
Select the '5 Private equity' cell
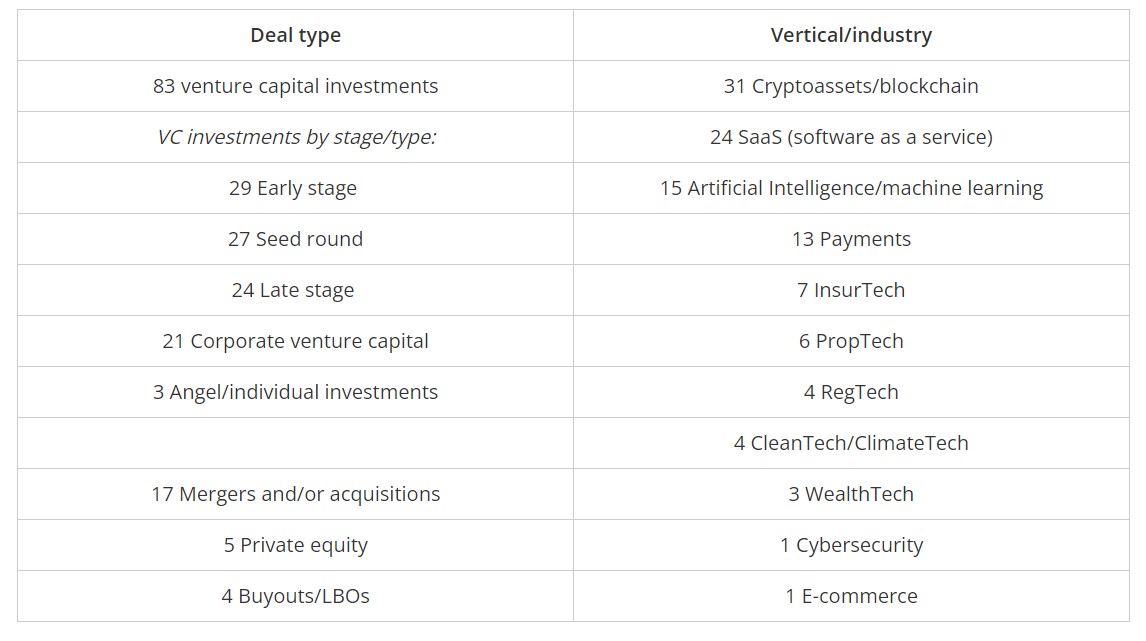click(x=295, y=545)
